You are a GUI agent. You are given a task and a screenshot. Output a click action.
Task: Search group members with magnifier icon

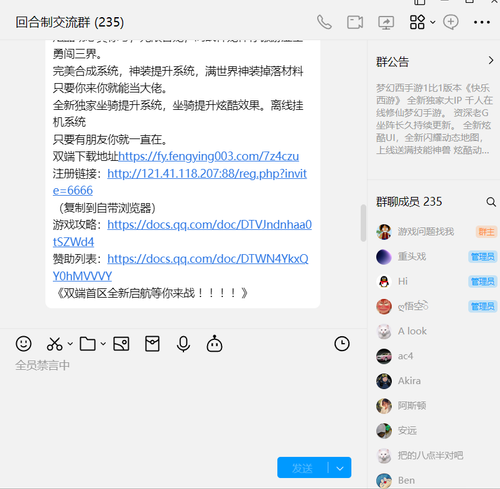coord(491,202)
